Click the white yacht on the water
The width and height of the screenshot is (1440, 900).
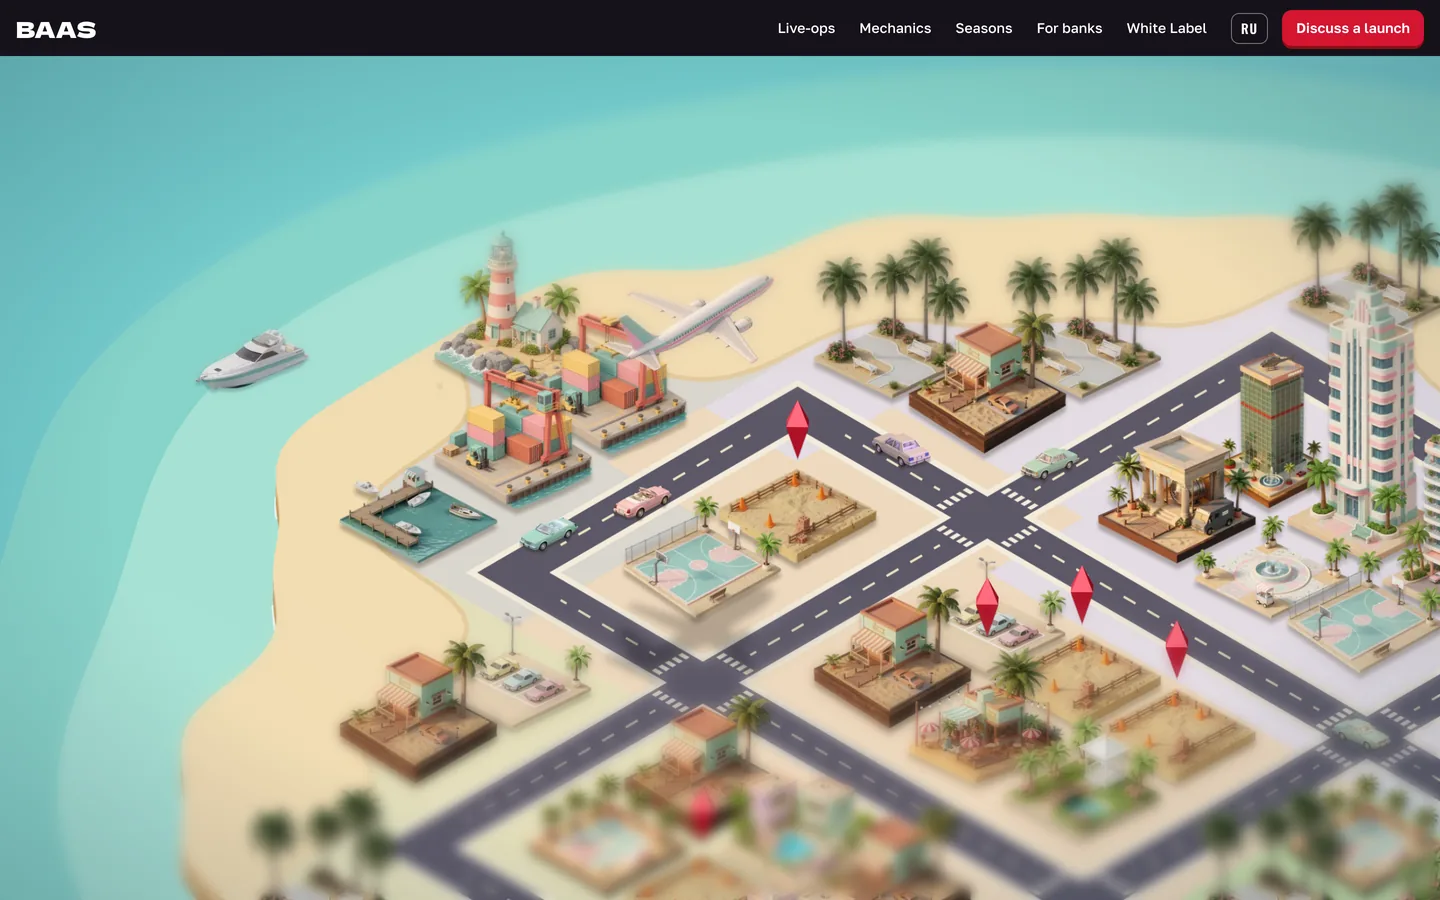point(252,359)
